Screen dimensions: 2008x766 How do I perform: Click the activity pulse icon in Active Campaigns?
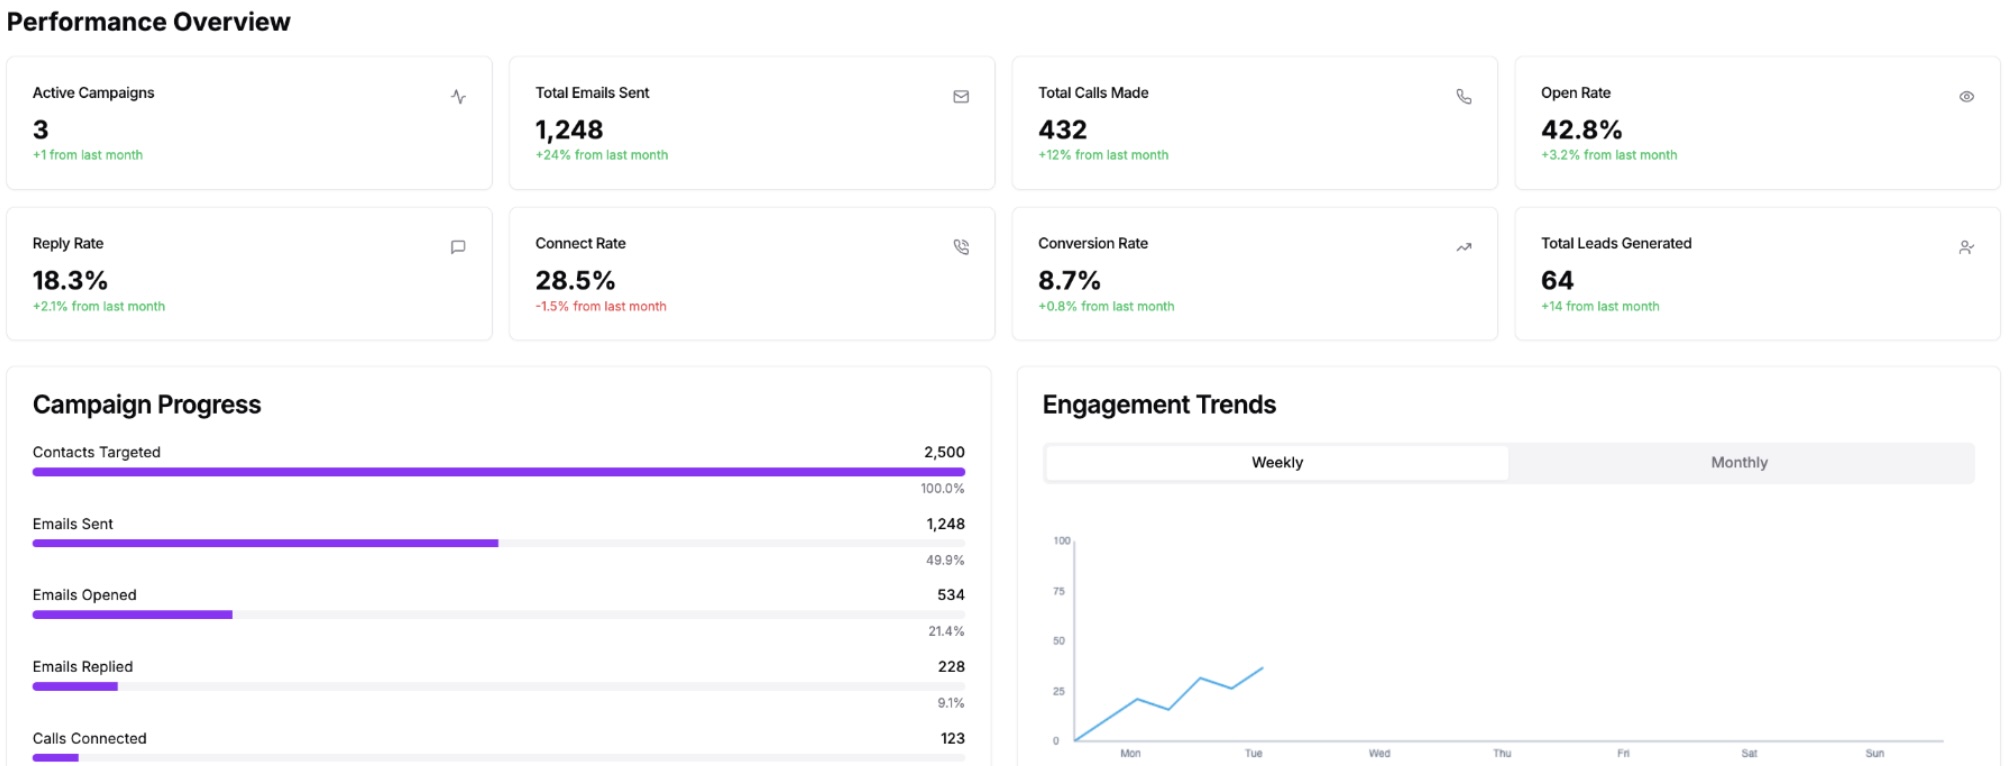458,97
